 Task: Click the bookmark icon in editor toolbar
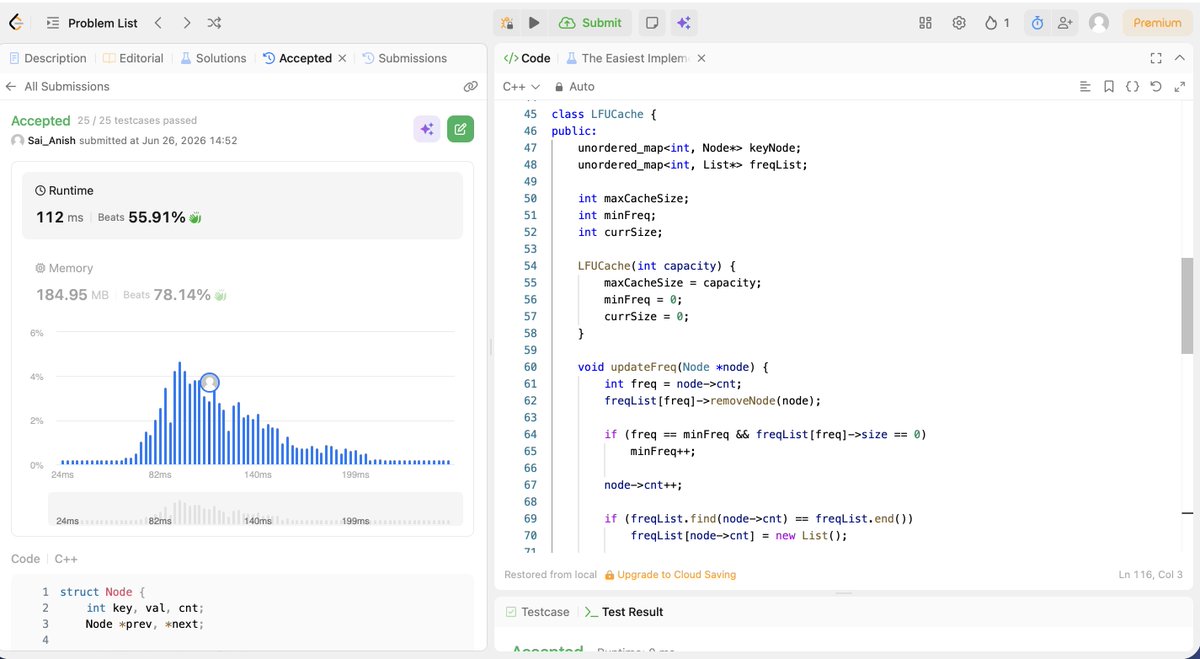coord(1109,87)
